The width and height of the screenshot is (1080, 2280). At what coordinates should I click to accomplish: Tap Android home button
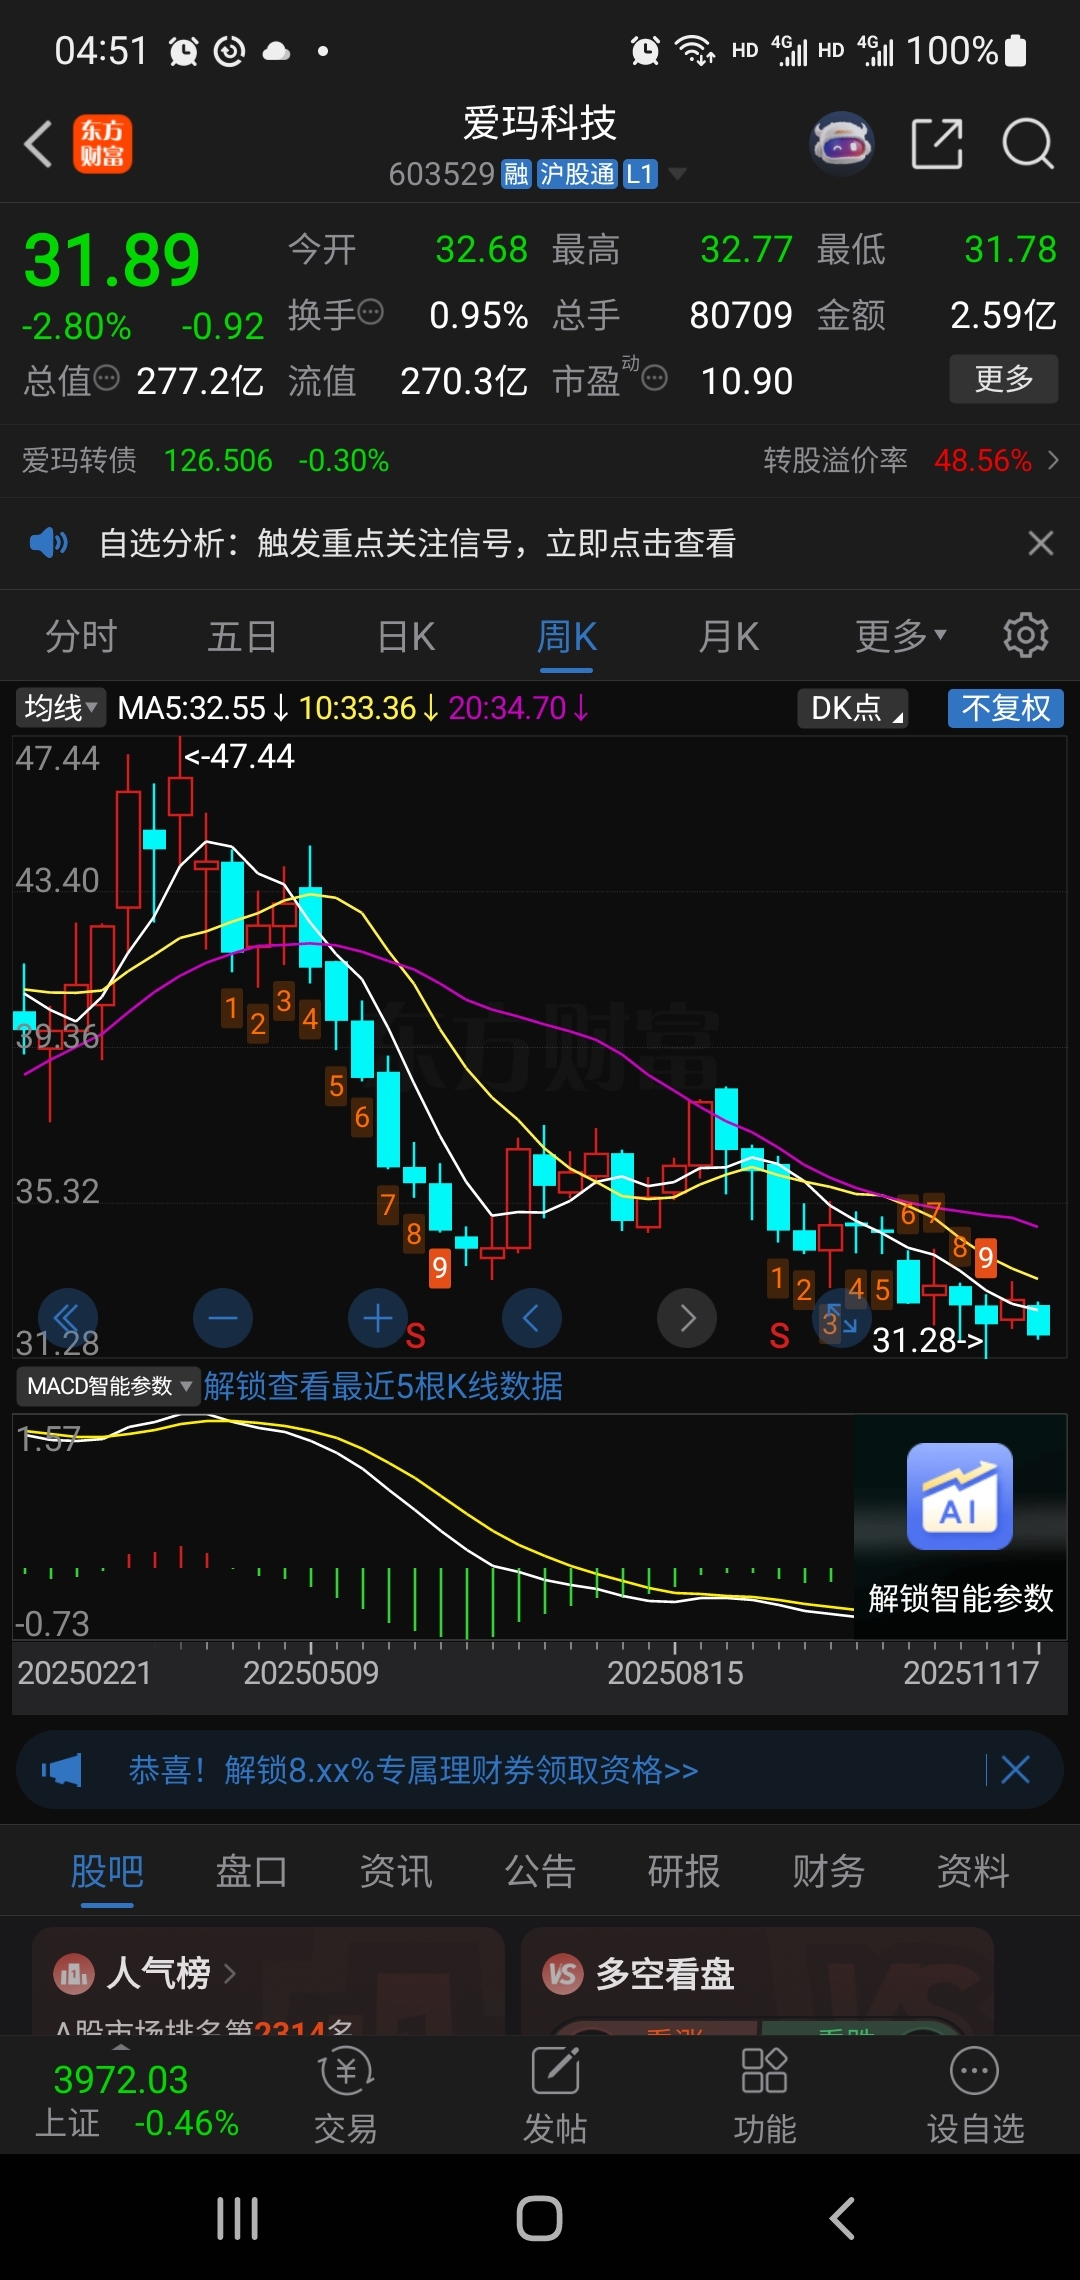[539, 2219]
